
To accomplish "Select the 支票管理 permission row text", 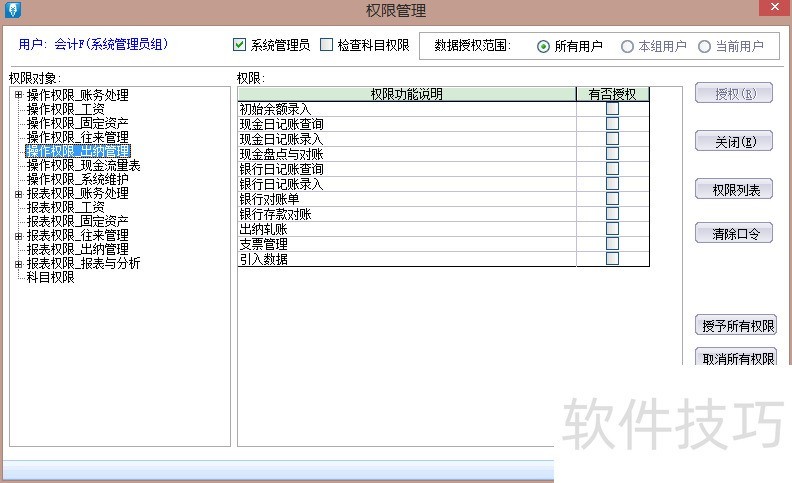I will pos(263,244).
